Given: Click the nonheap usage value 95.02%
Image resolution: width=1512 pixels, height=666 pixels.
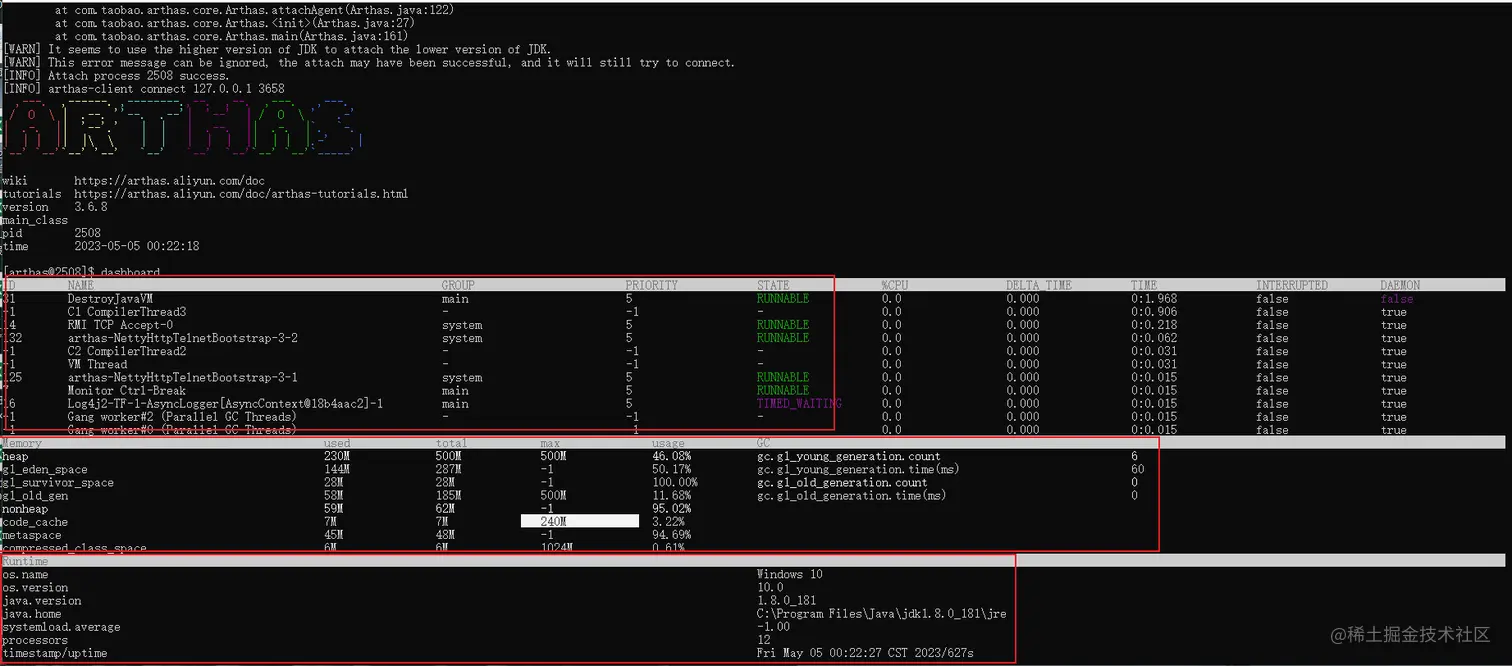Looking at the screenshot, I should [x=671, y=508].
